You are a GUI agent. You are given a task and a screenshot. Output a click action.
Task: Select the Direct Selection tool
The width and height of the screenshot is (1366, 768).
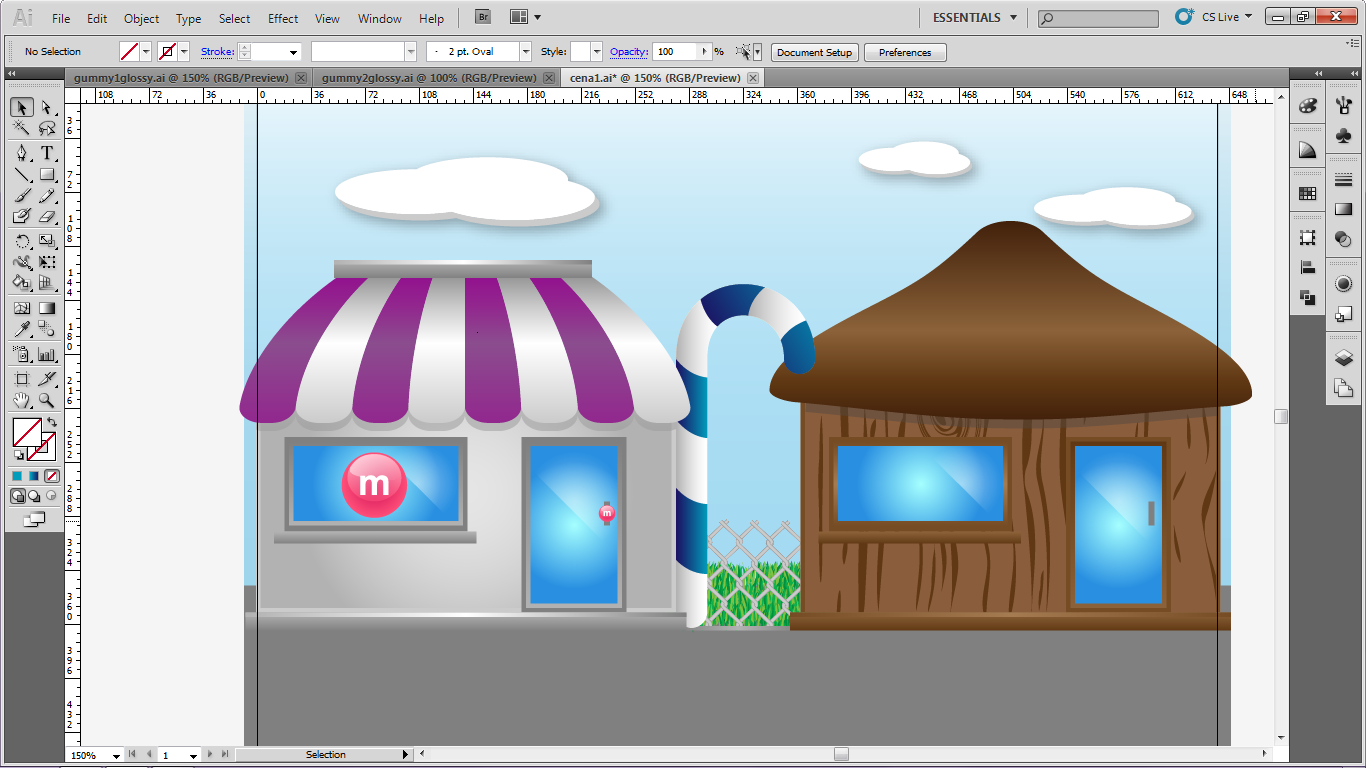[46, 107]
